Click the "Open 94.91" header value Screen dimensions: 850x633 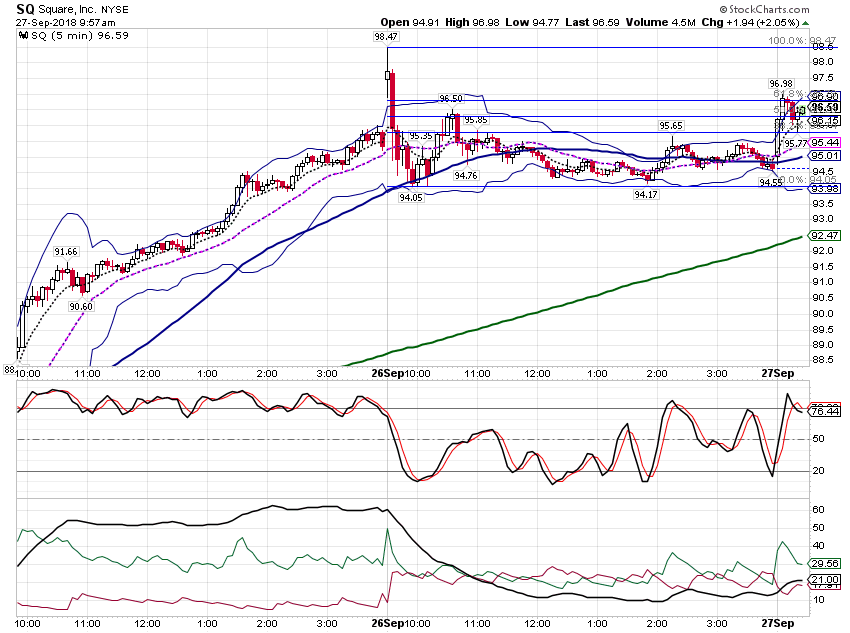[x=410, y=22]
